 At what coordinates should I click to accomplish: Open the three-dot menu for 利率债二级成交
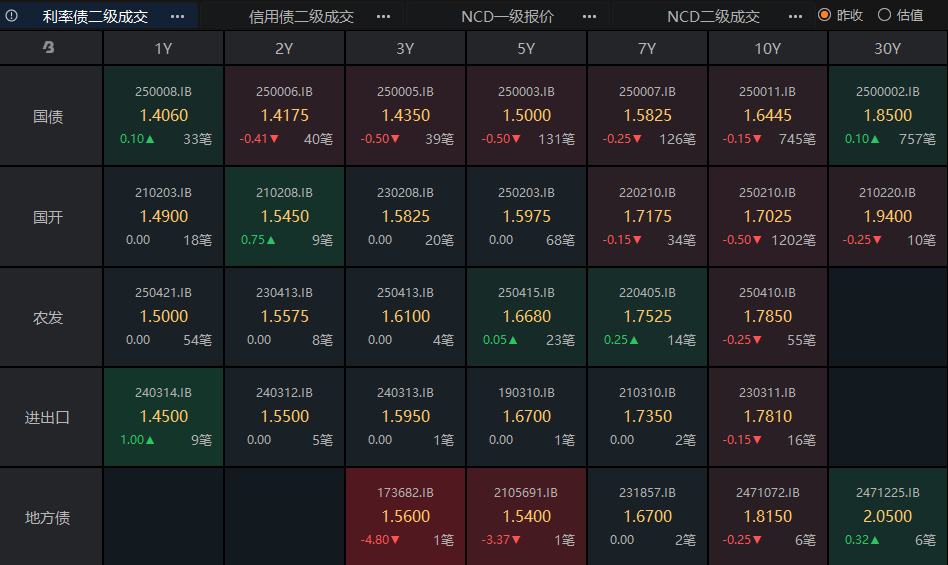(178, 16)
